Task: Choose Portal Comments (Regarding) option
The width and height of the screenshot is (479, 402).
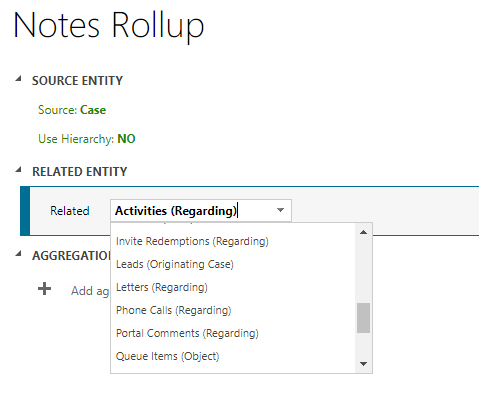Action: [187, 333]
